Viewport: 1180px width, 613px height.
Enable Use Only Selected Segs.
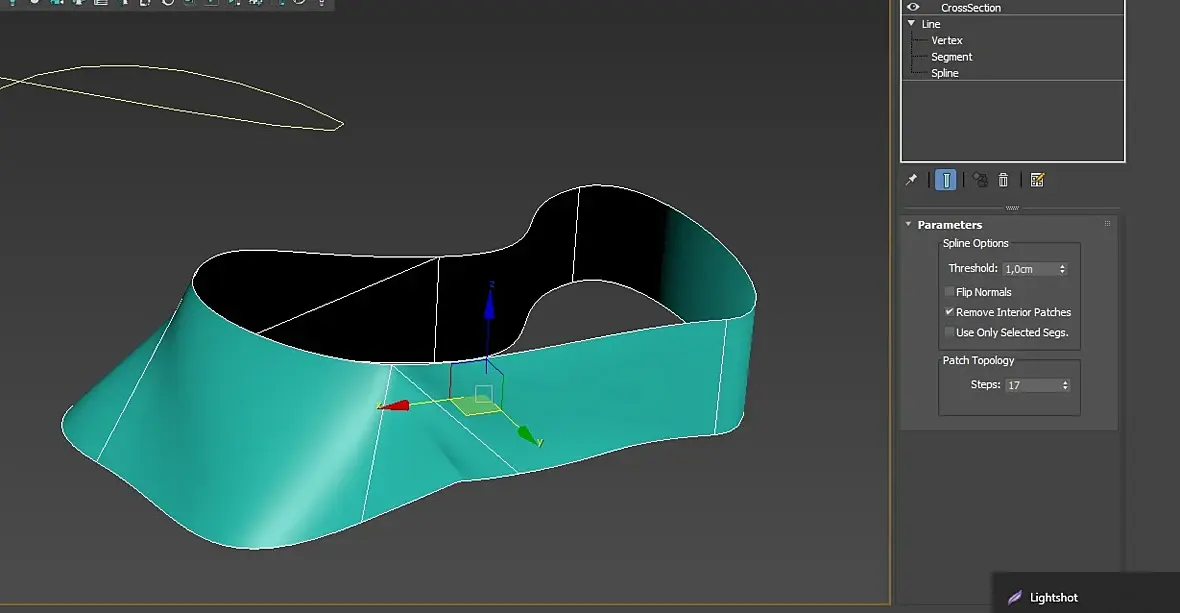click(949, 333)
